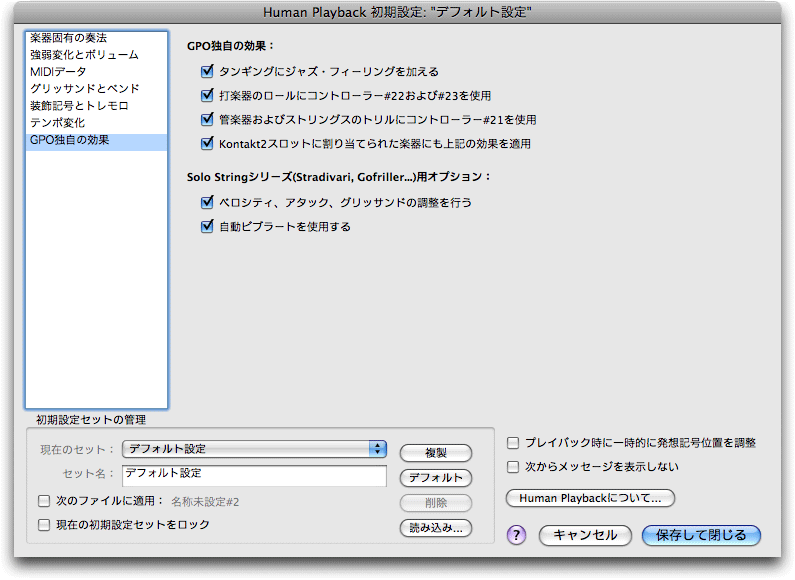Viewport: 795px width, 580px height.
Task: Click the 名称未設定#2 file name text
Action: point(205,502)
